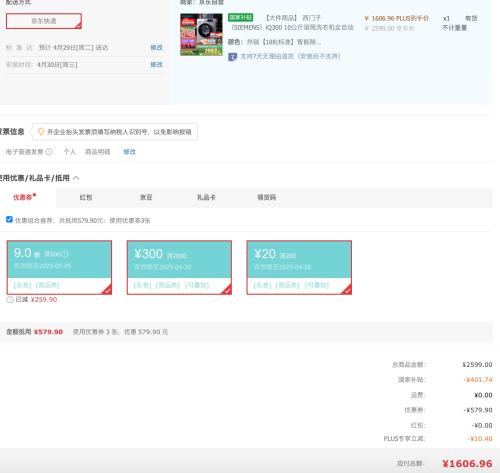Click 修改 in the invoice information row

coord(130,152)
